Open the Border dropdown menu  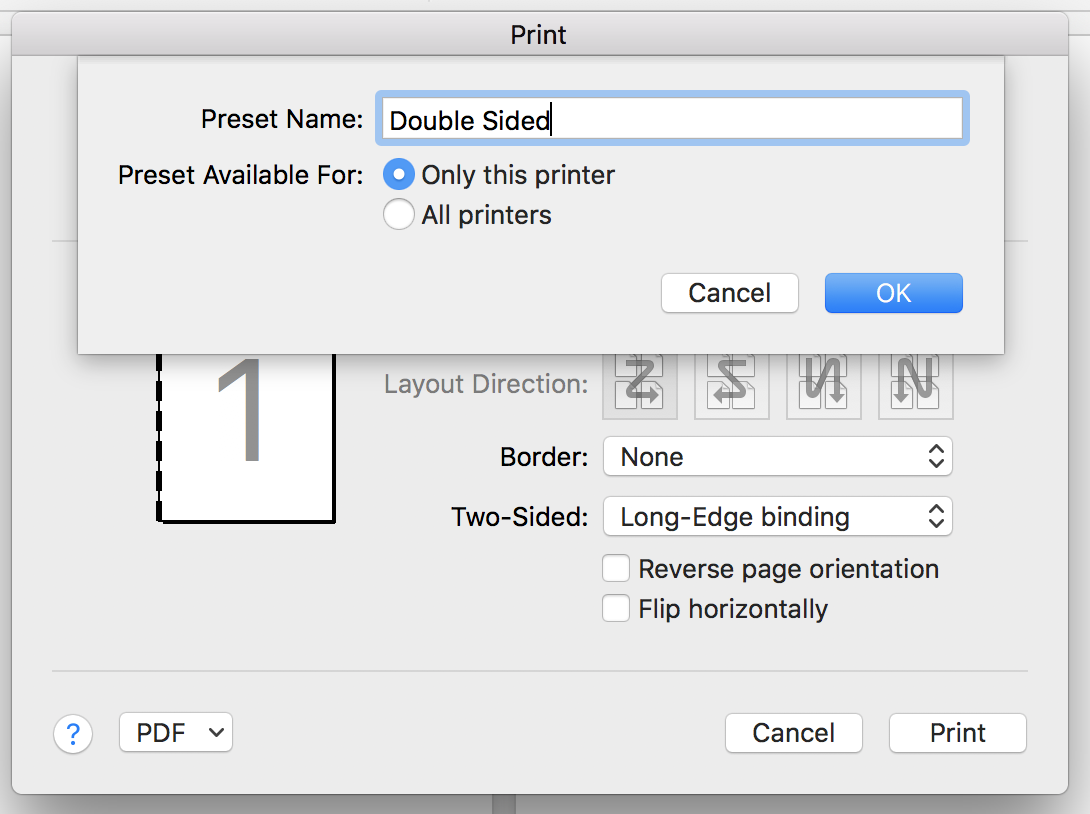[x=777, y=457]
